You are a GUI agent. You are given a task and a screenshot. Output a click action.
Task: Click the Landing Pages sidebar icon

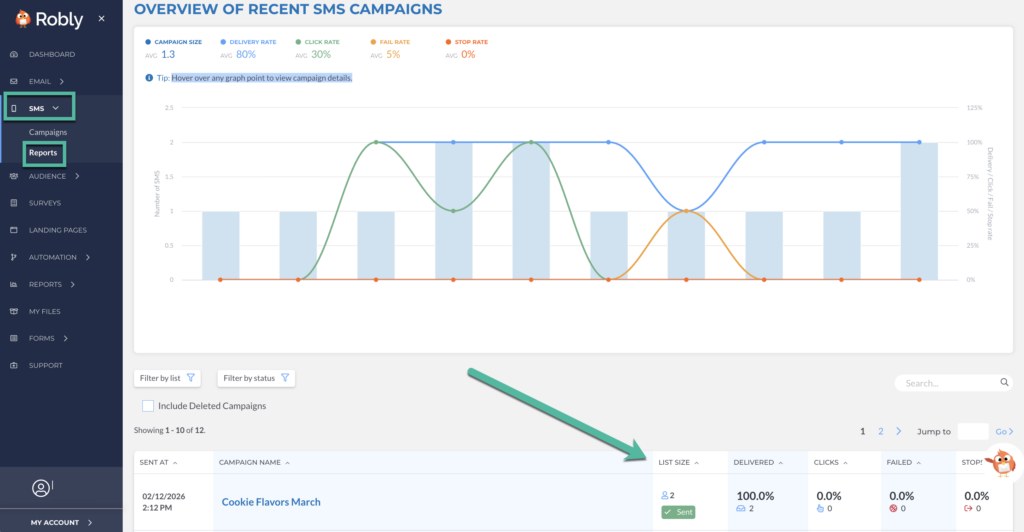pos(14,230)
